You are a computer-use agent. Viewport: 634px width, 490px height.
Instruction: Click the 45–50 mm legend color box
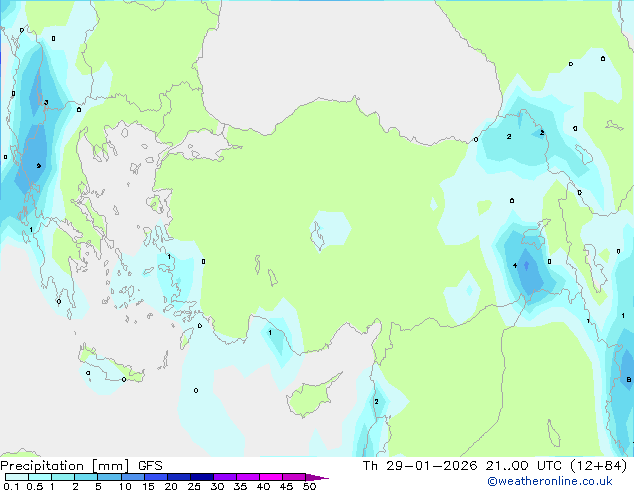(x=294, y=477)
